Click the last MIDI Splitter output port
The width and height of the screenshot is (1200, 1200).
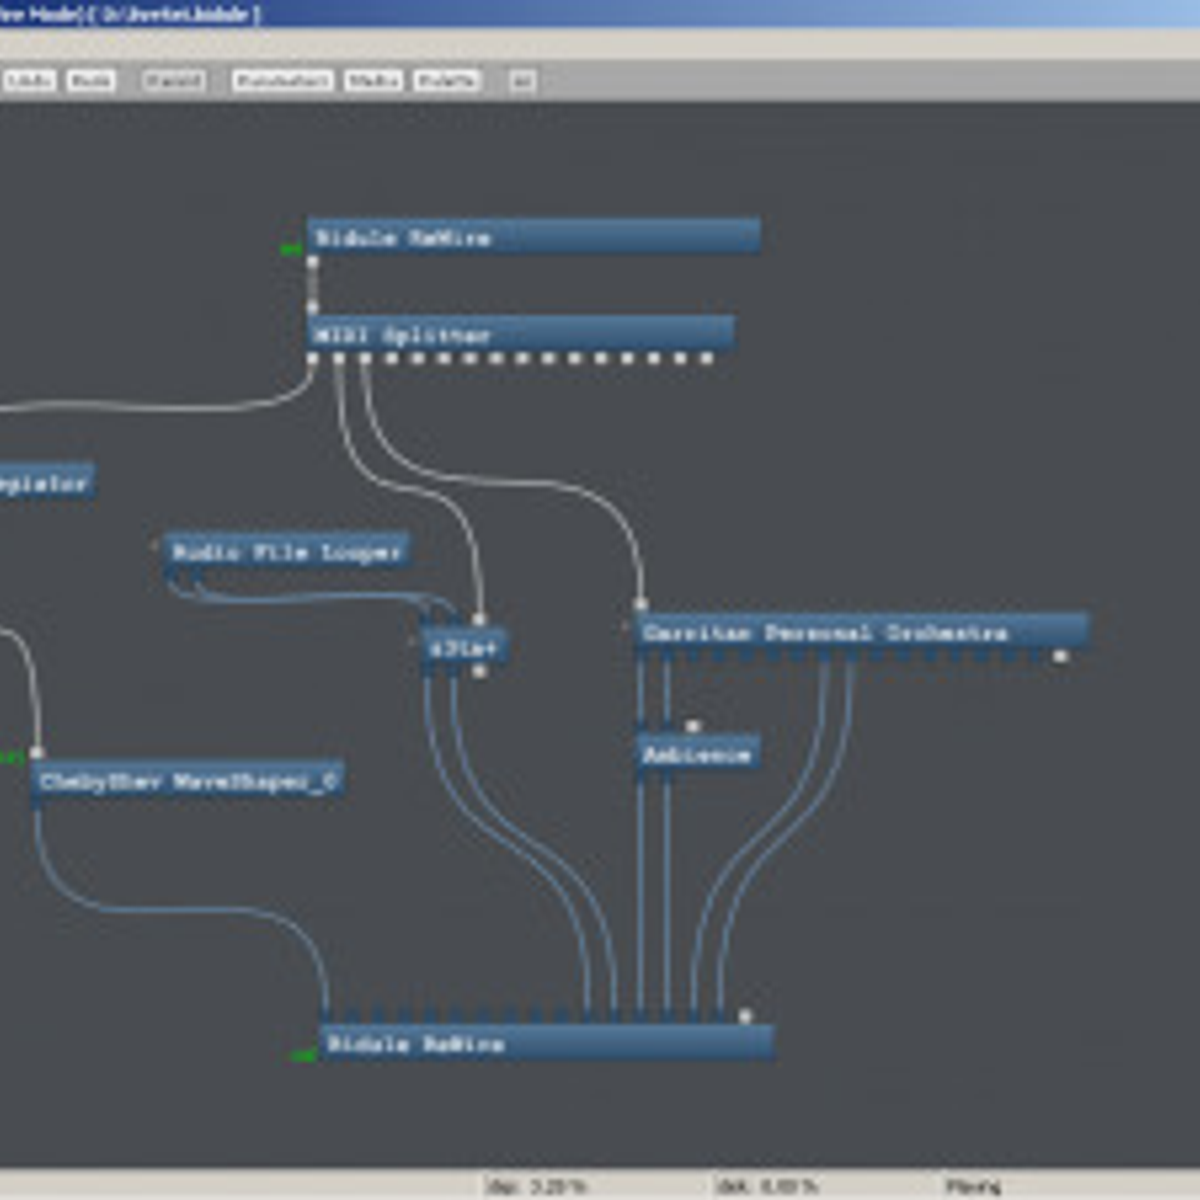pos(707,358)
